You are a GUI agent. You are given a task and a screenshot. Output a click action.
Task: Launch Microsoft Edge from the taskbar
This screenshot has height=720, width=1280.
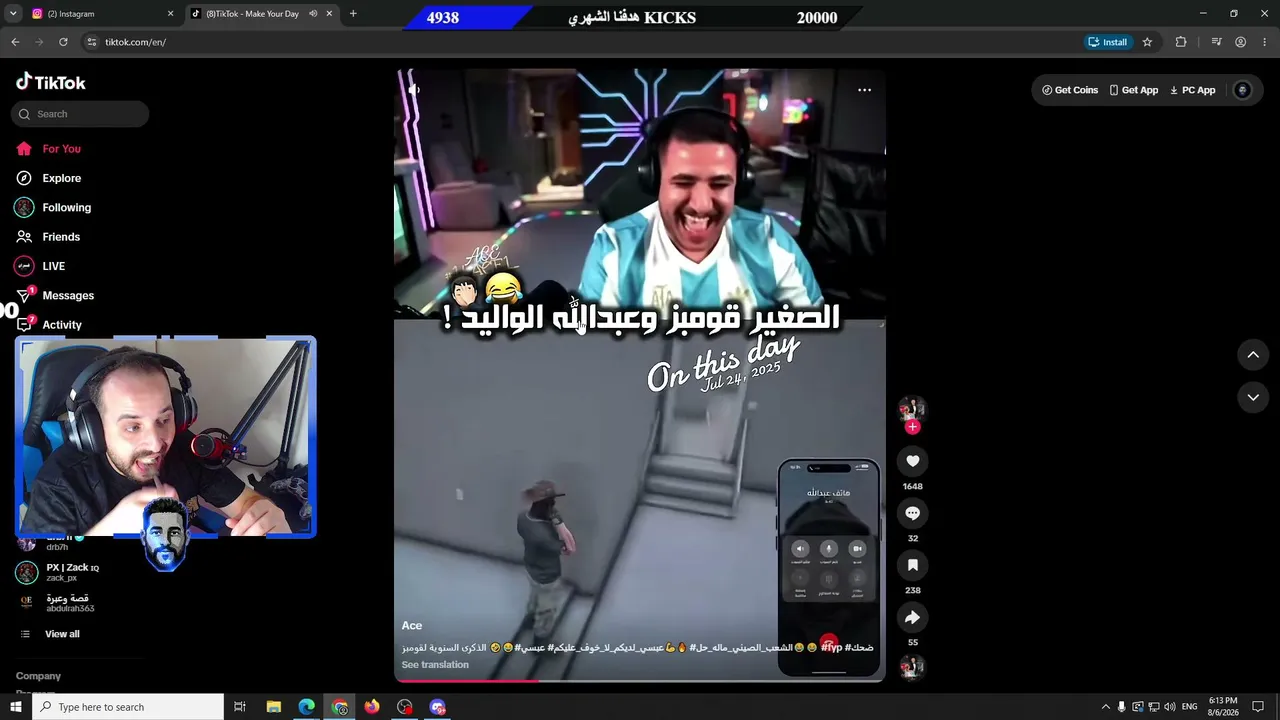pyautogui.click(x=307, y=707)
